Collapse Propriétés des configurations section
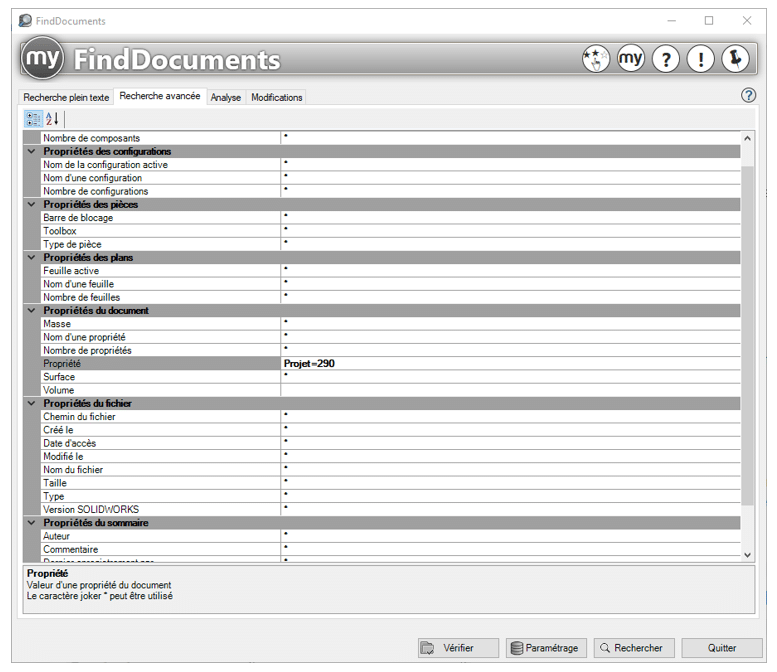This screenshot has height=672, width=777. click(32, 151)
